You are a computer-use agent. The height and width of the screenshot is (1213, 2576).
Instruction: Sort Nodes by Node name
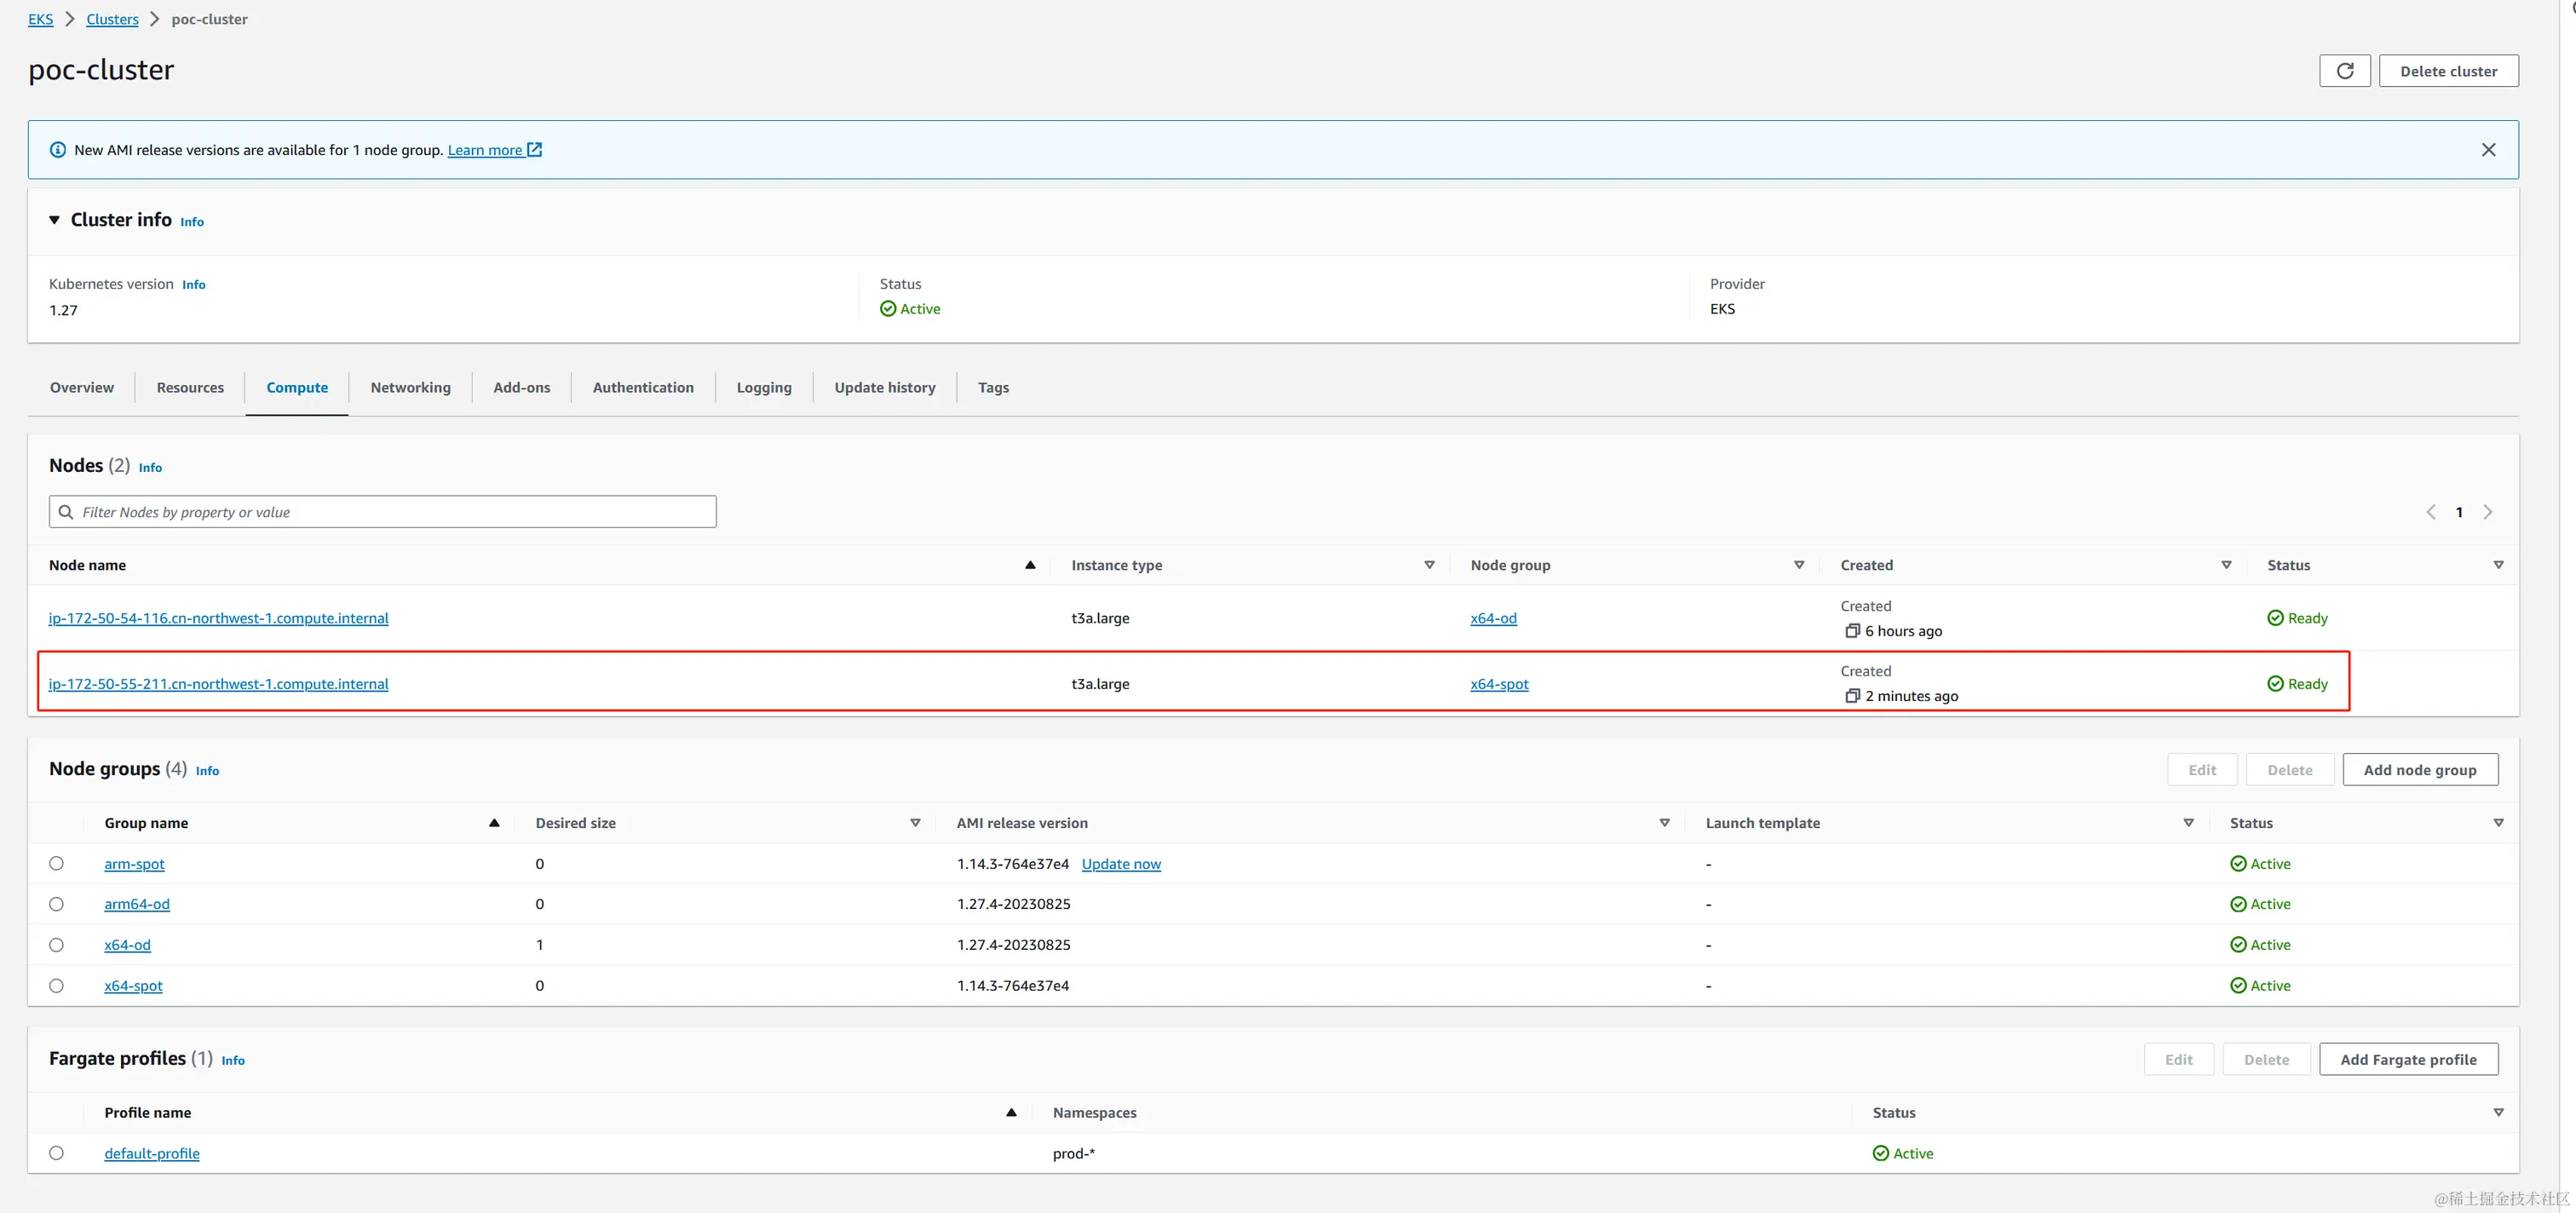pyautogui.click(x=1030, y=565)
